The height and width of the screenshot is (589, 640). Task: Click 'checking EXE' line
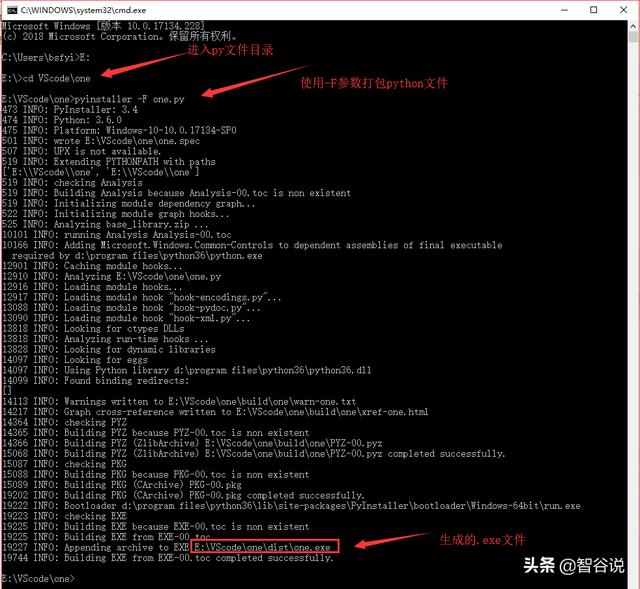(x=64, y=516)
